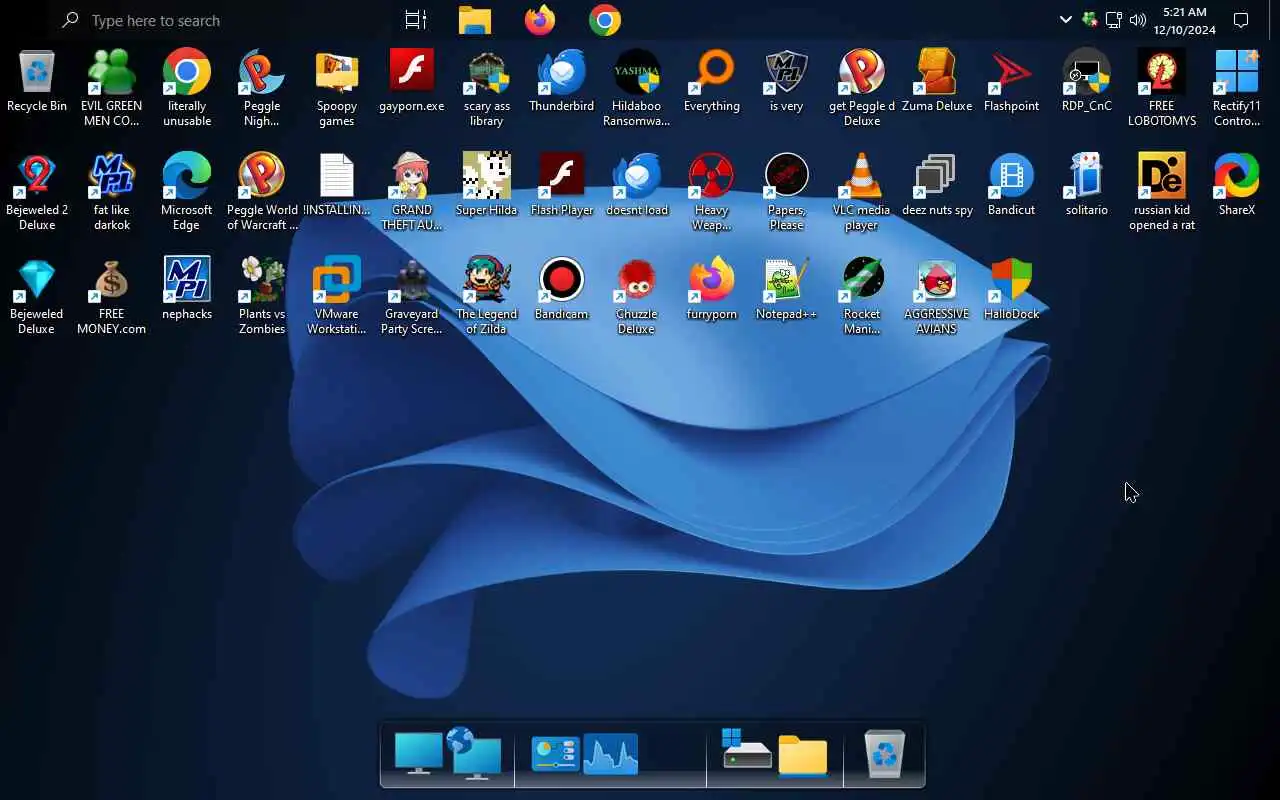Launch The Legend of Zilda shortcut
This screenshot has width=1280, height=800.
click(487, 296)
